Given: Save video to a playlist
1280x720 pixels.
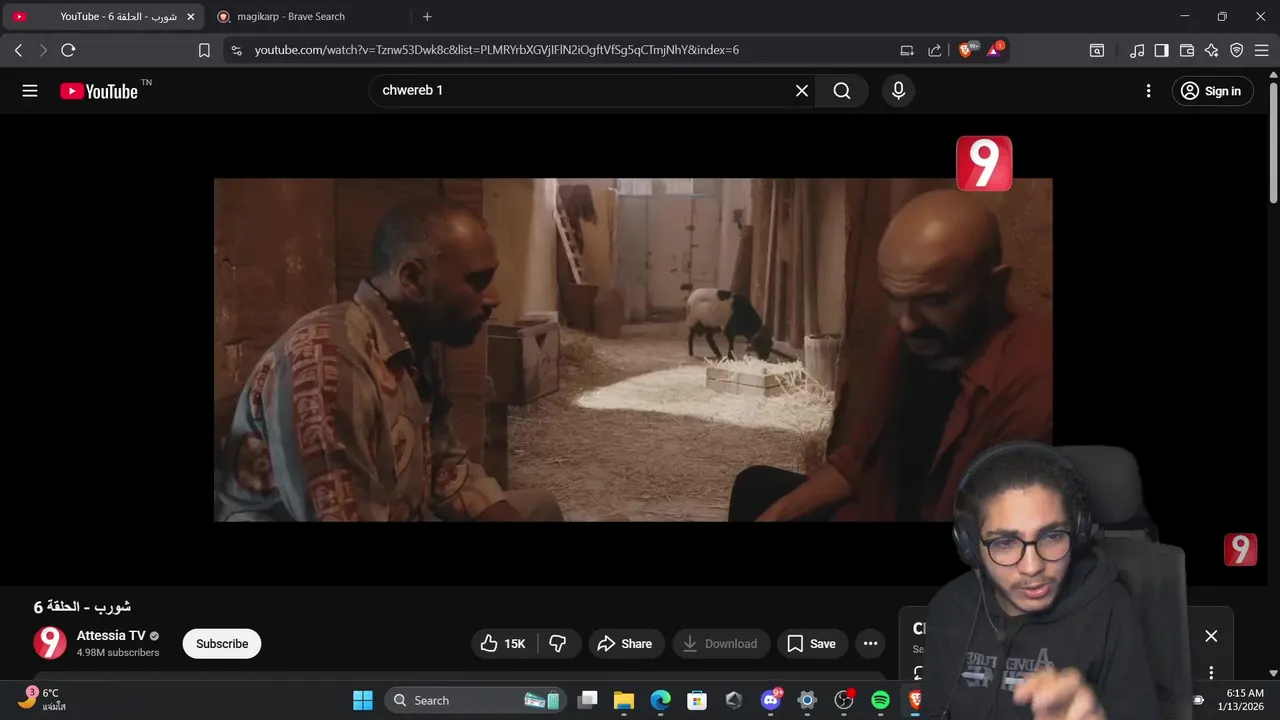Looking at the screenshot, I should point(811,644).
